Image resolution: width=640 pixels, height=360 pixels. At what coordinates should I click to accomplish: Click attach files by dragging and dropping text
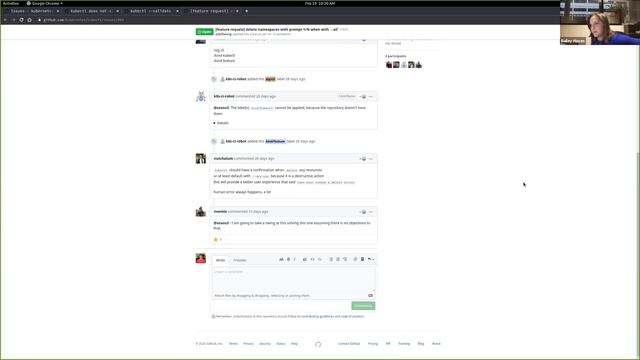pyautogui.click(x=262, y=296)
